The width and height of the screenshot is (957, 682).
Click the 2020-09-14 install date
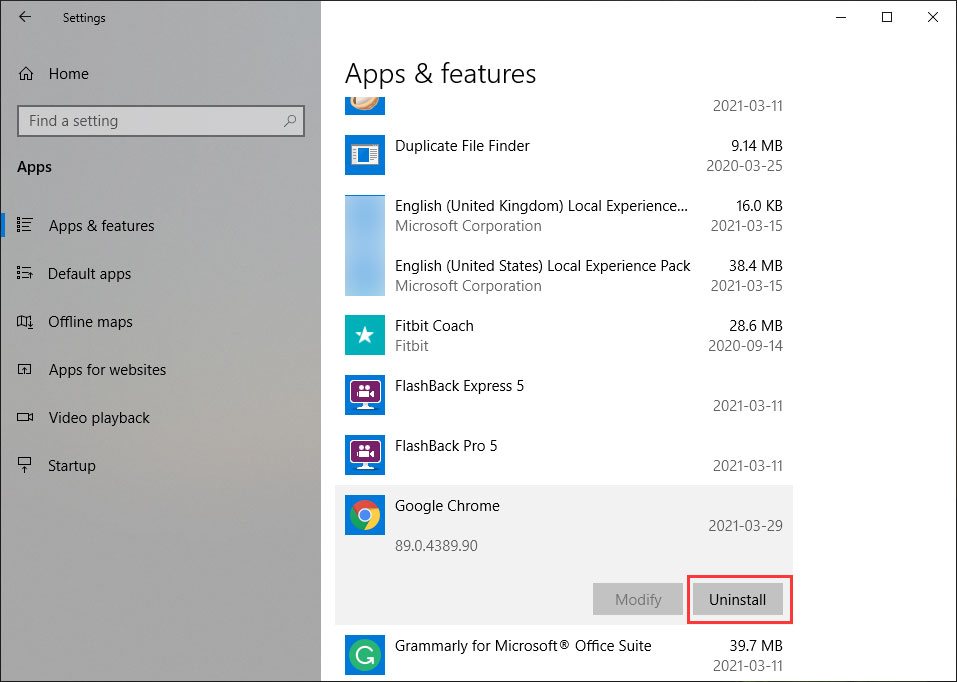745,346
